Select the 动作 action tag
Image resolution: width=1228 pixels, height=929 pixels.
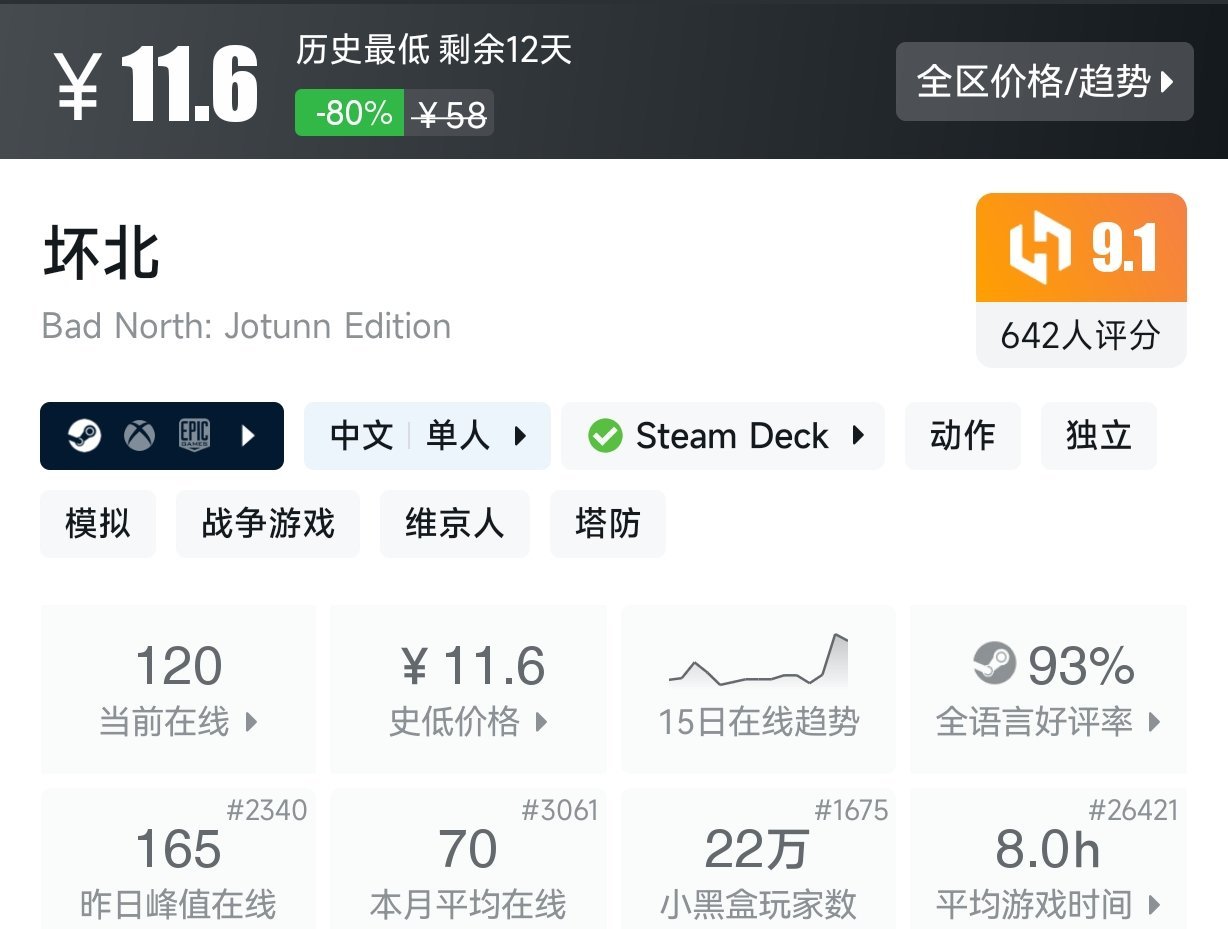(962, 435)
